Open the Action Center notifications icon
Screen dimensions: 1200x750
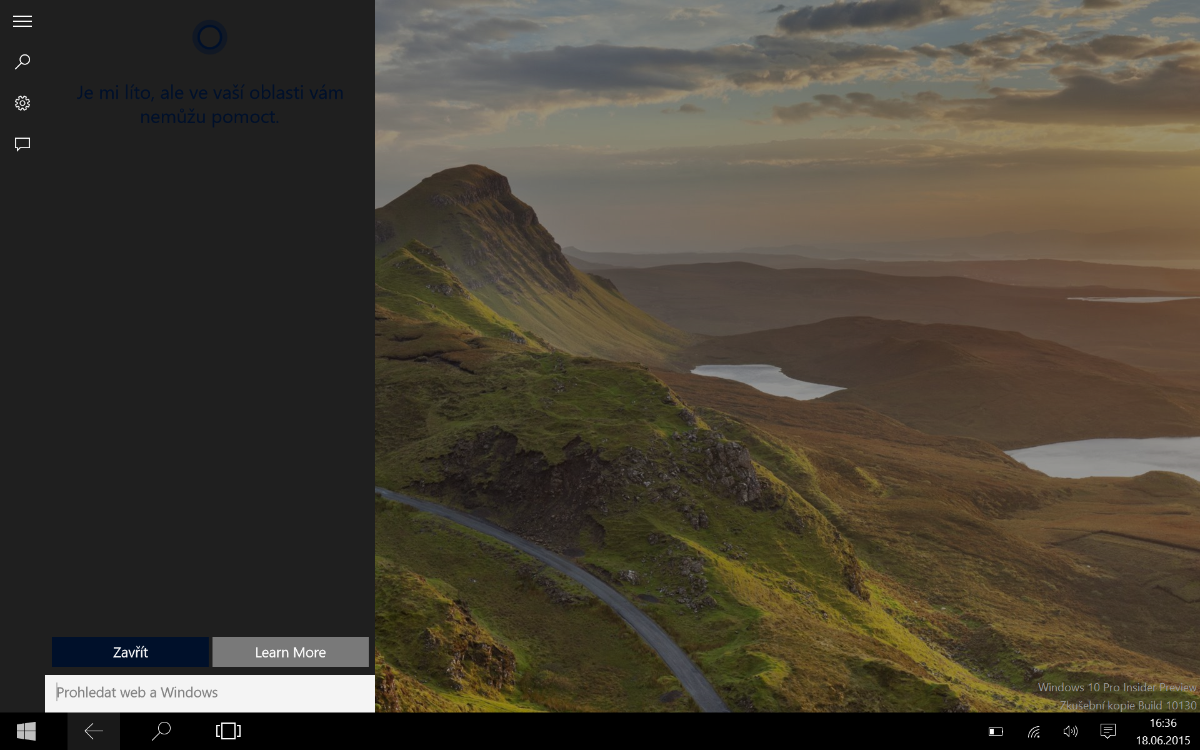[x=1108, y=732]
